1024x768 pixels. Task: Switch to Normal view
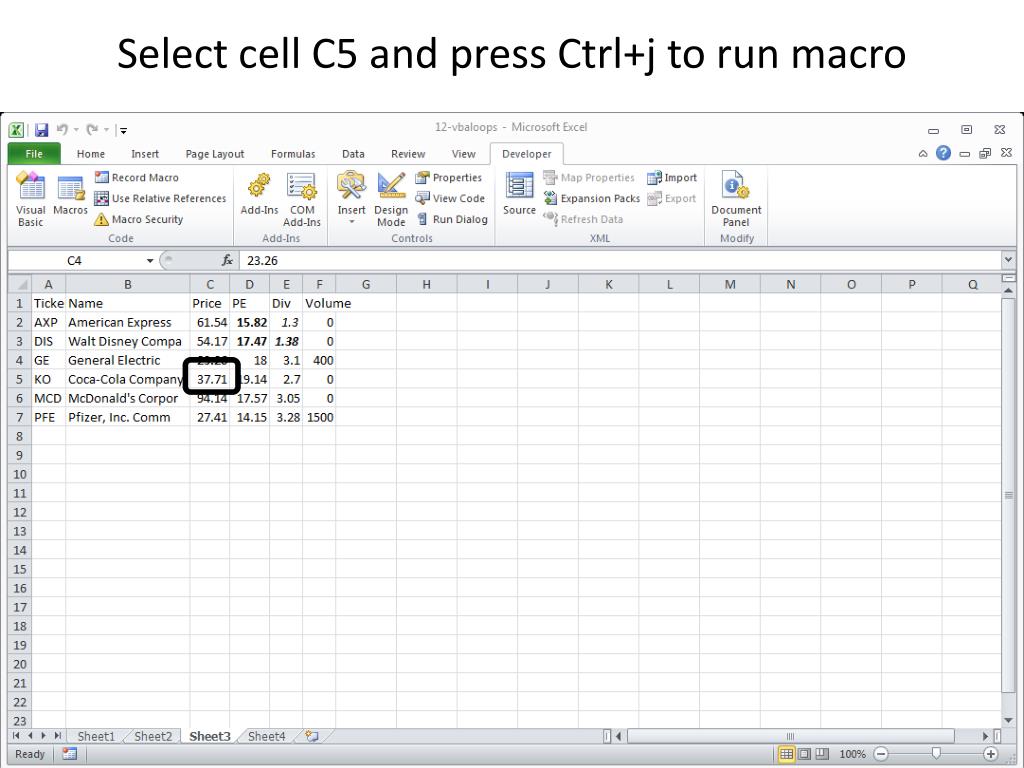pos(786,754)
